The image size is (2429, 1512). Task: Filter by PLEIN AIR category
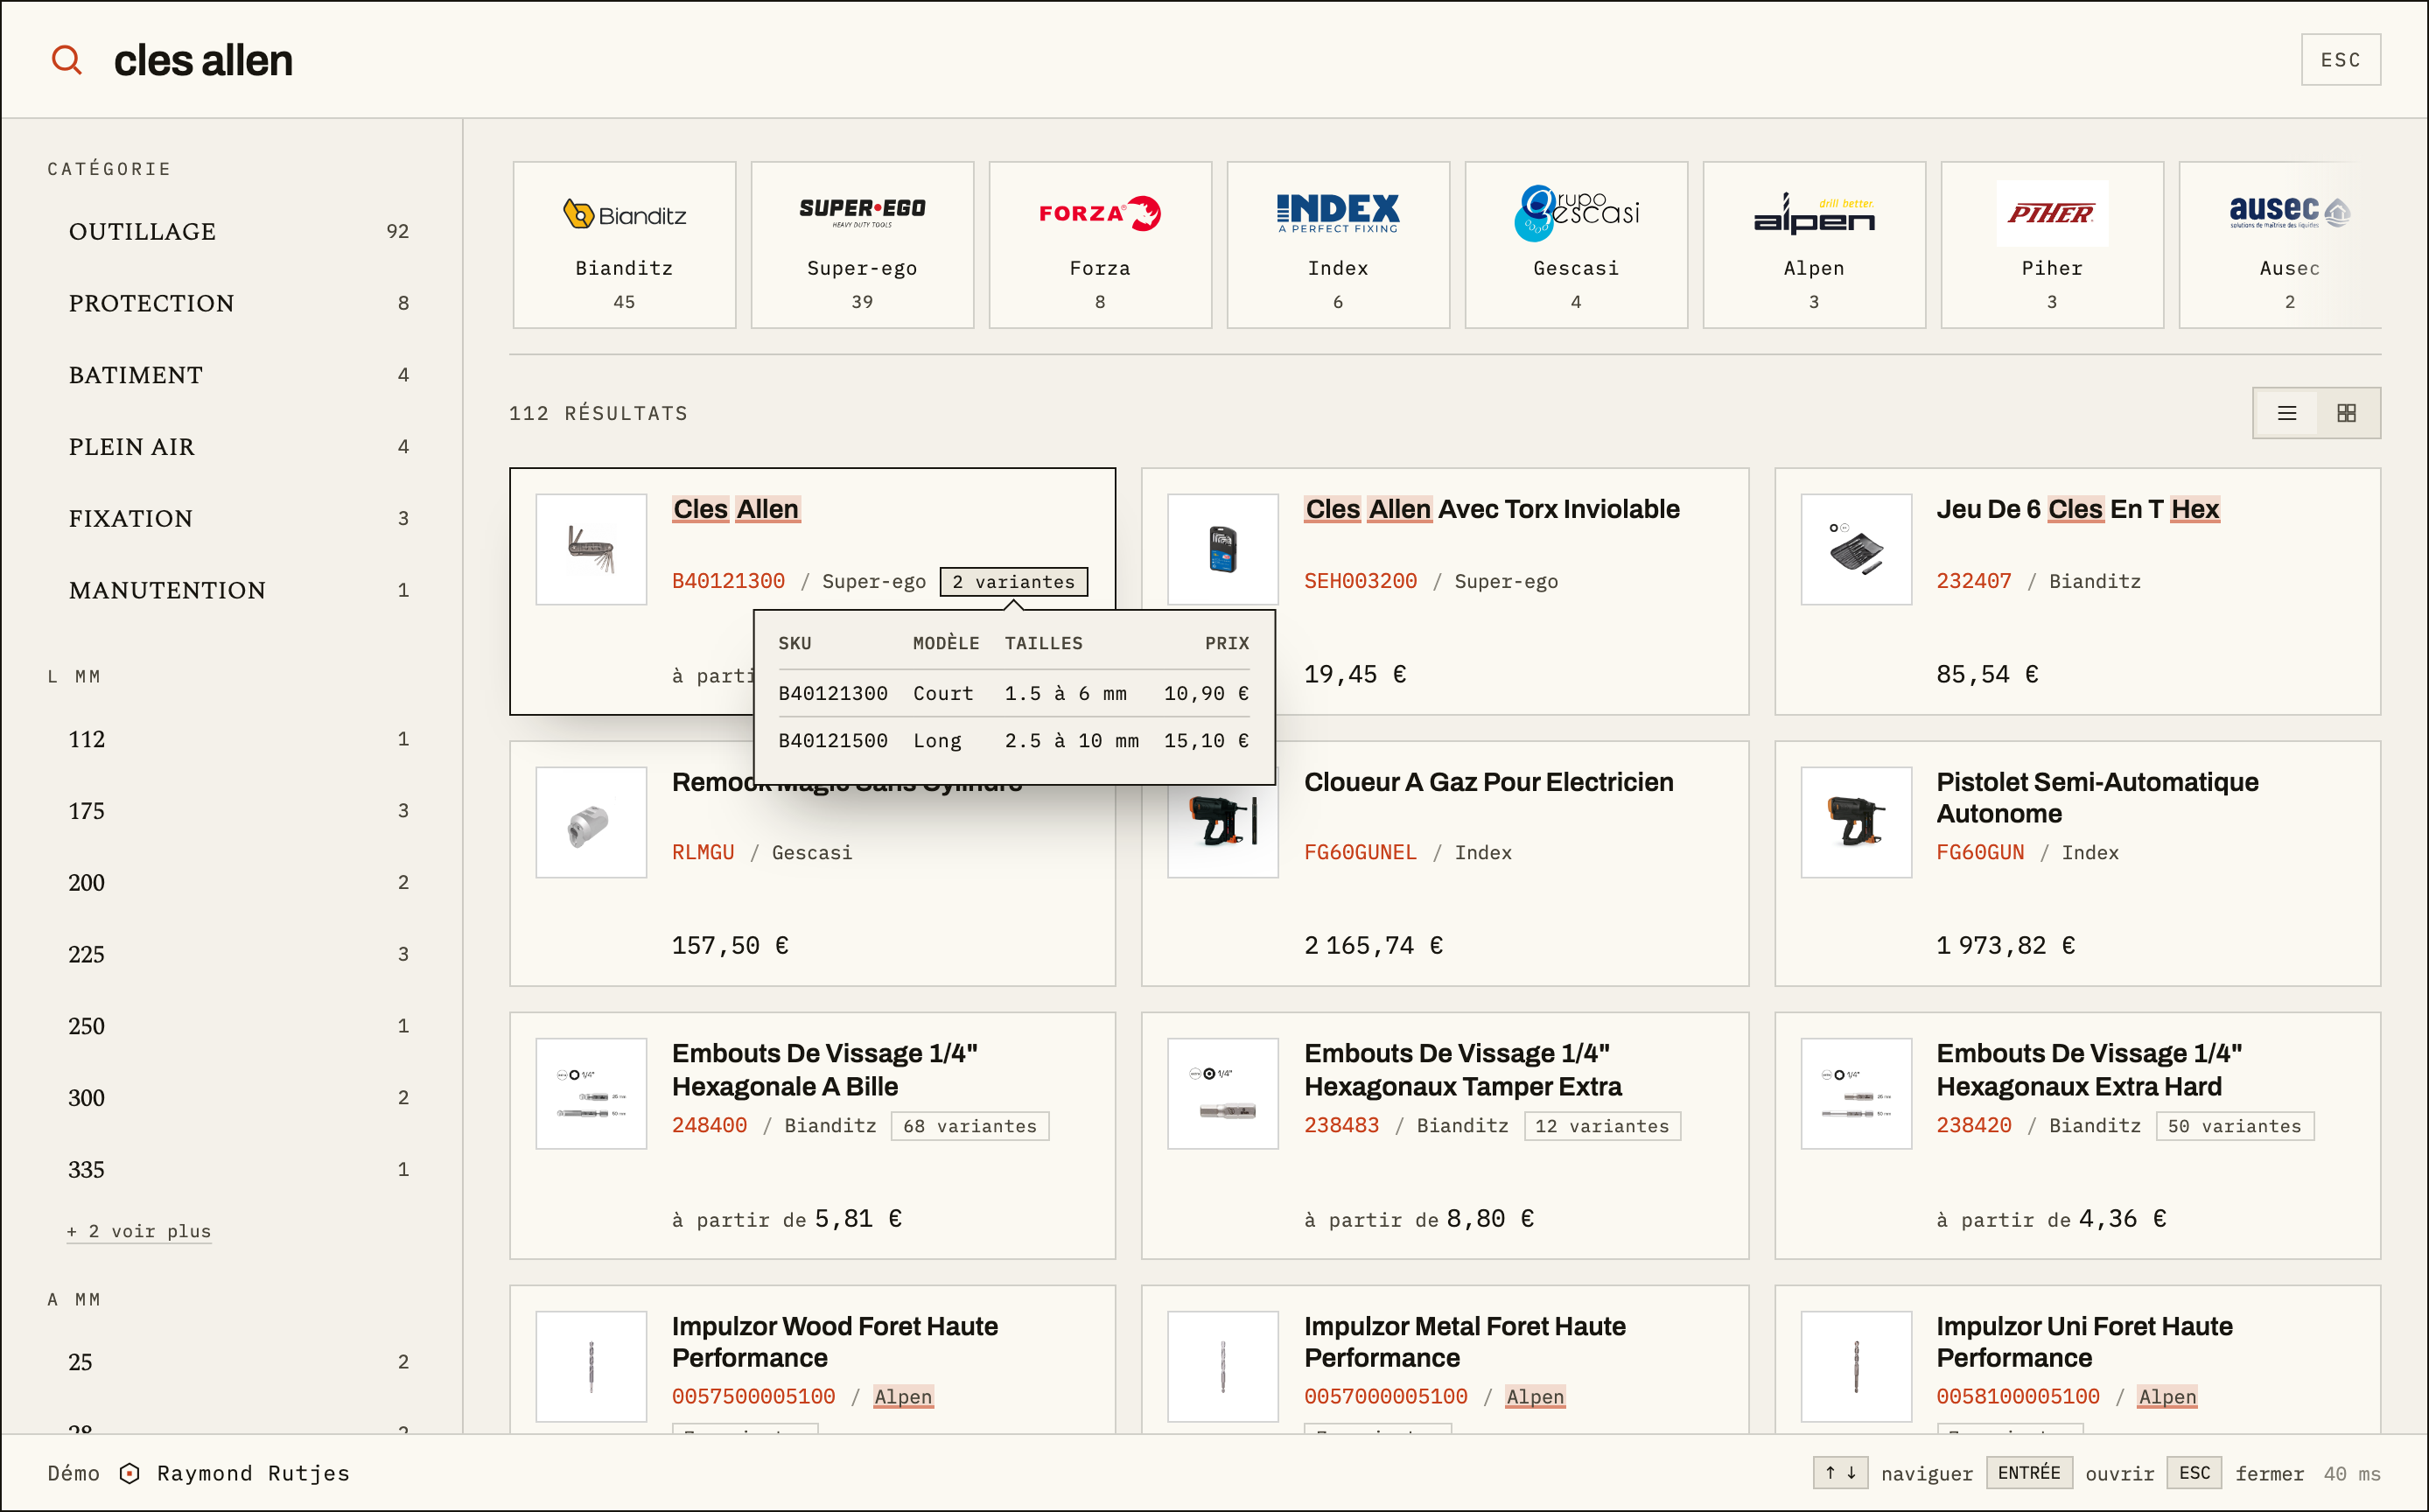(x=238, y=447)
